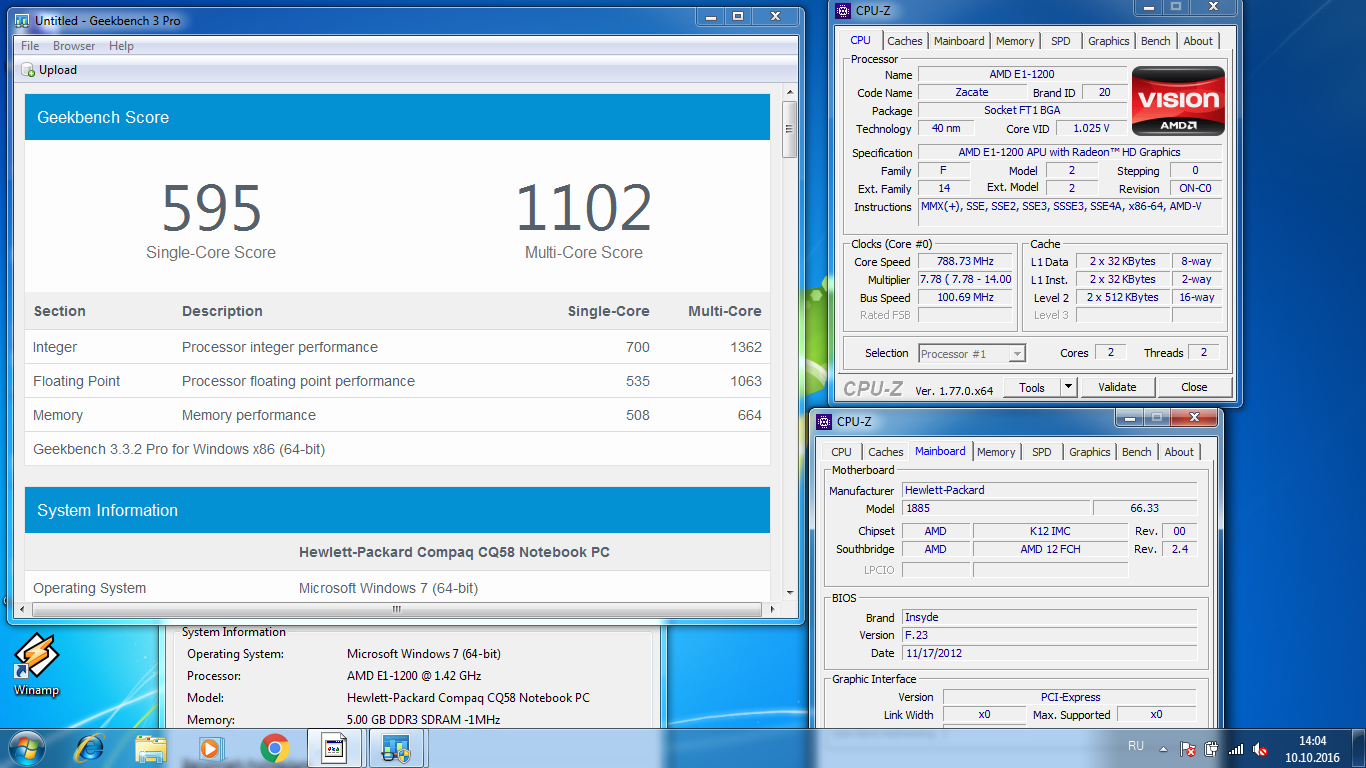The width and height of the screenshot is (1366, 768).
Task: Click the Multi-Core Score 1102
Action: point(584,209)
